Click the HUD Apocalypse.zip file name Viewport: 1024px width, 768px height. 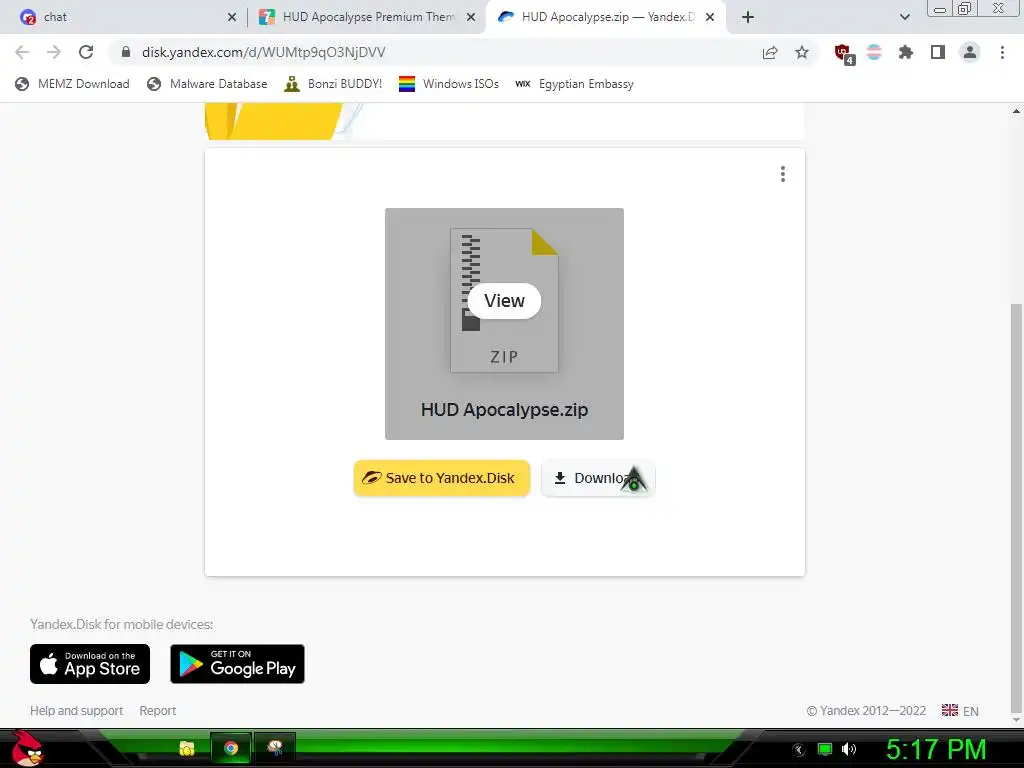tap(504, 409)
